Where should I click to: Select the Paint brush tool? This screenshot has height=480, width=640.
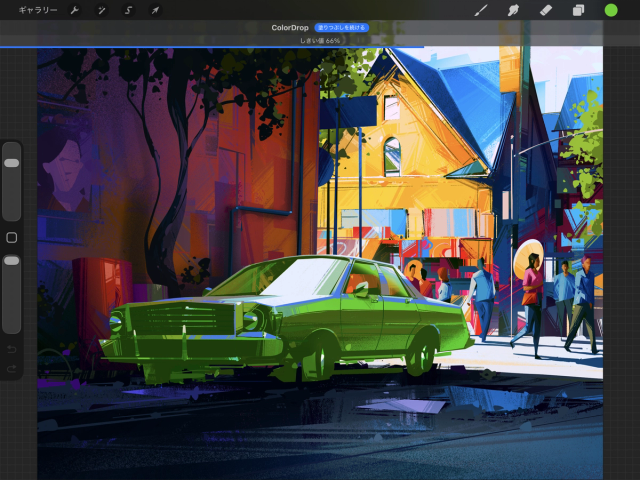click(x=481, y=10)
